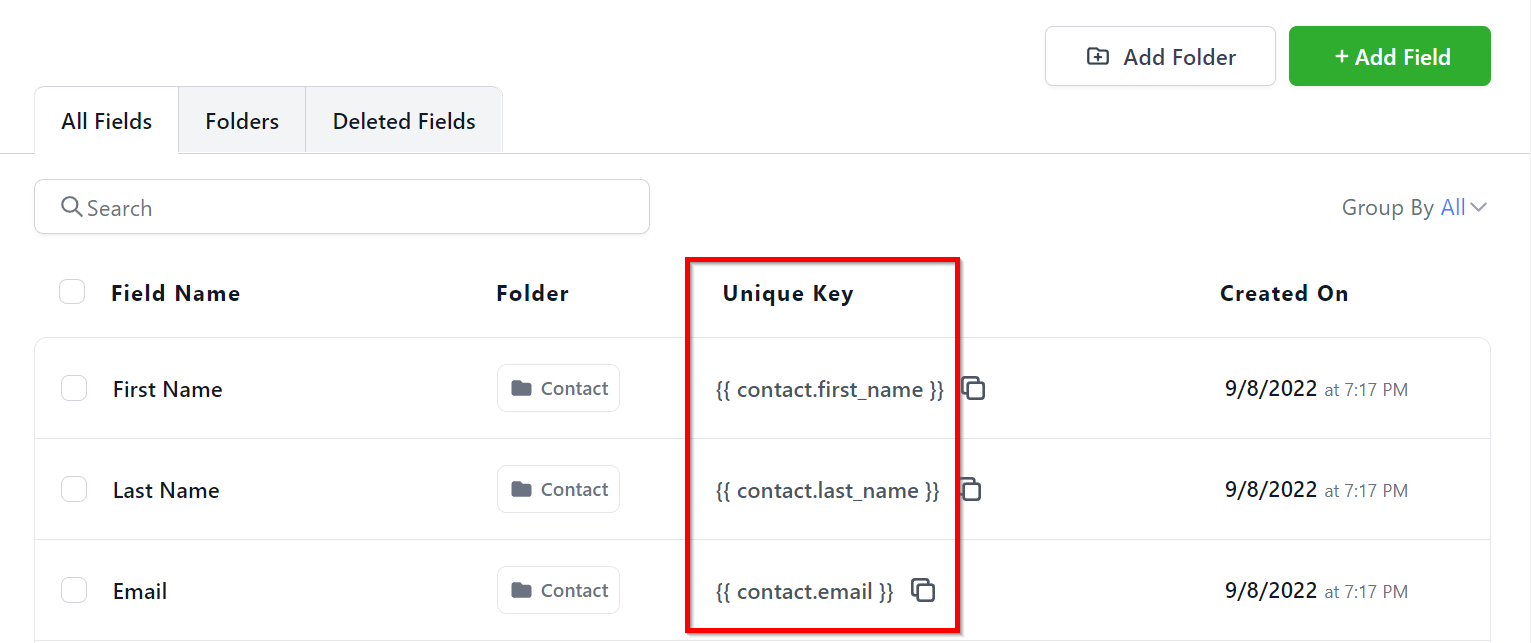1531x643 pixels.
Task: Select the All Fields tab
Action: [107, 121]
